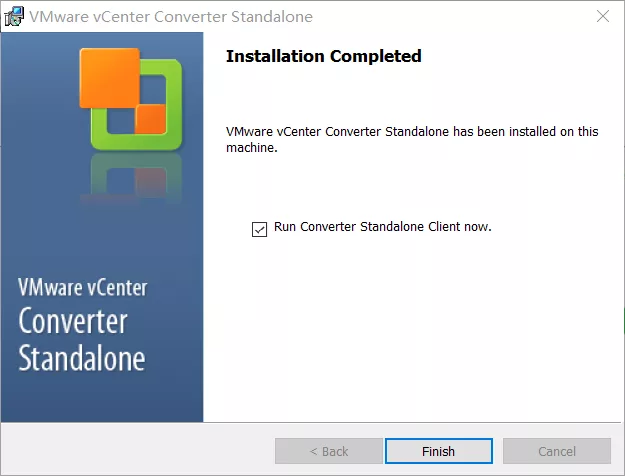625x476 pixels.
Task: Click the disabled < Back button
Action: (x=328, y=451)
